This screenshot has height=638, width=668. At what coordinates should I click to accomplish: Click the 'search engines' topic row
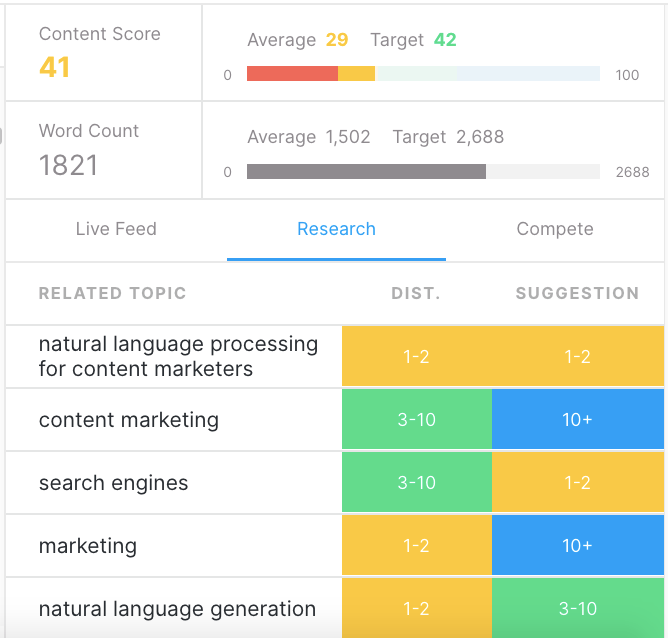[x=113, y=483]
